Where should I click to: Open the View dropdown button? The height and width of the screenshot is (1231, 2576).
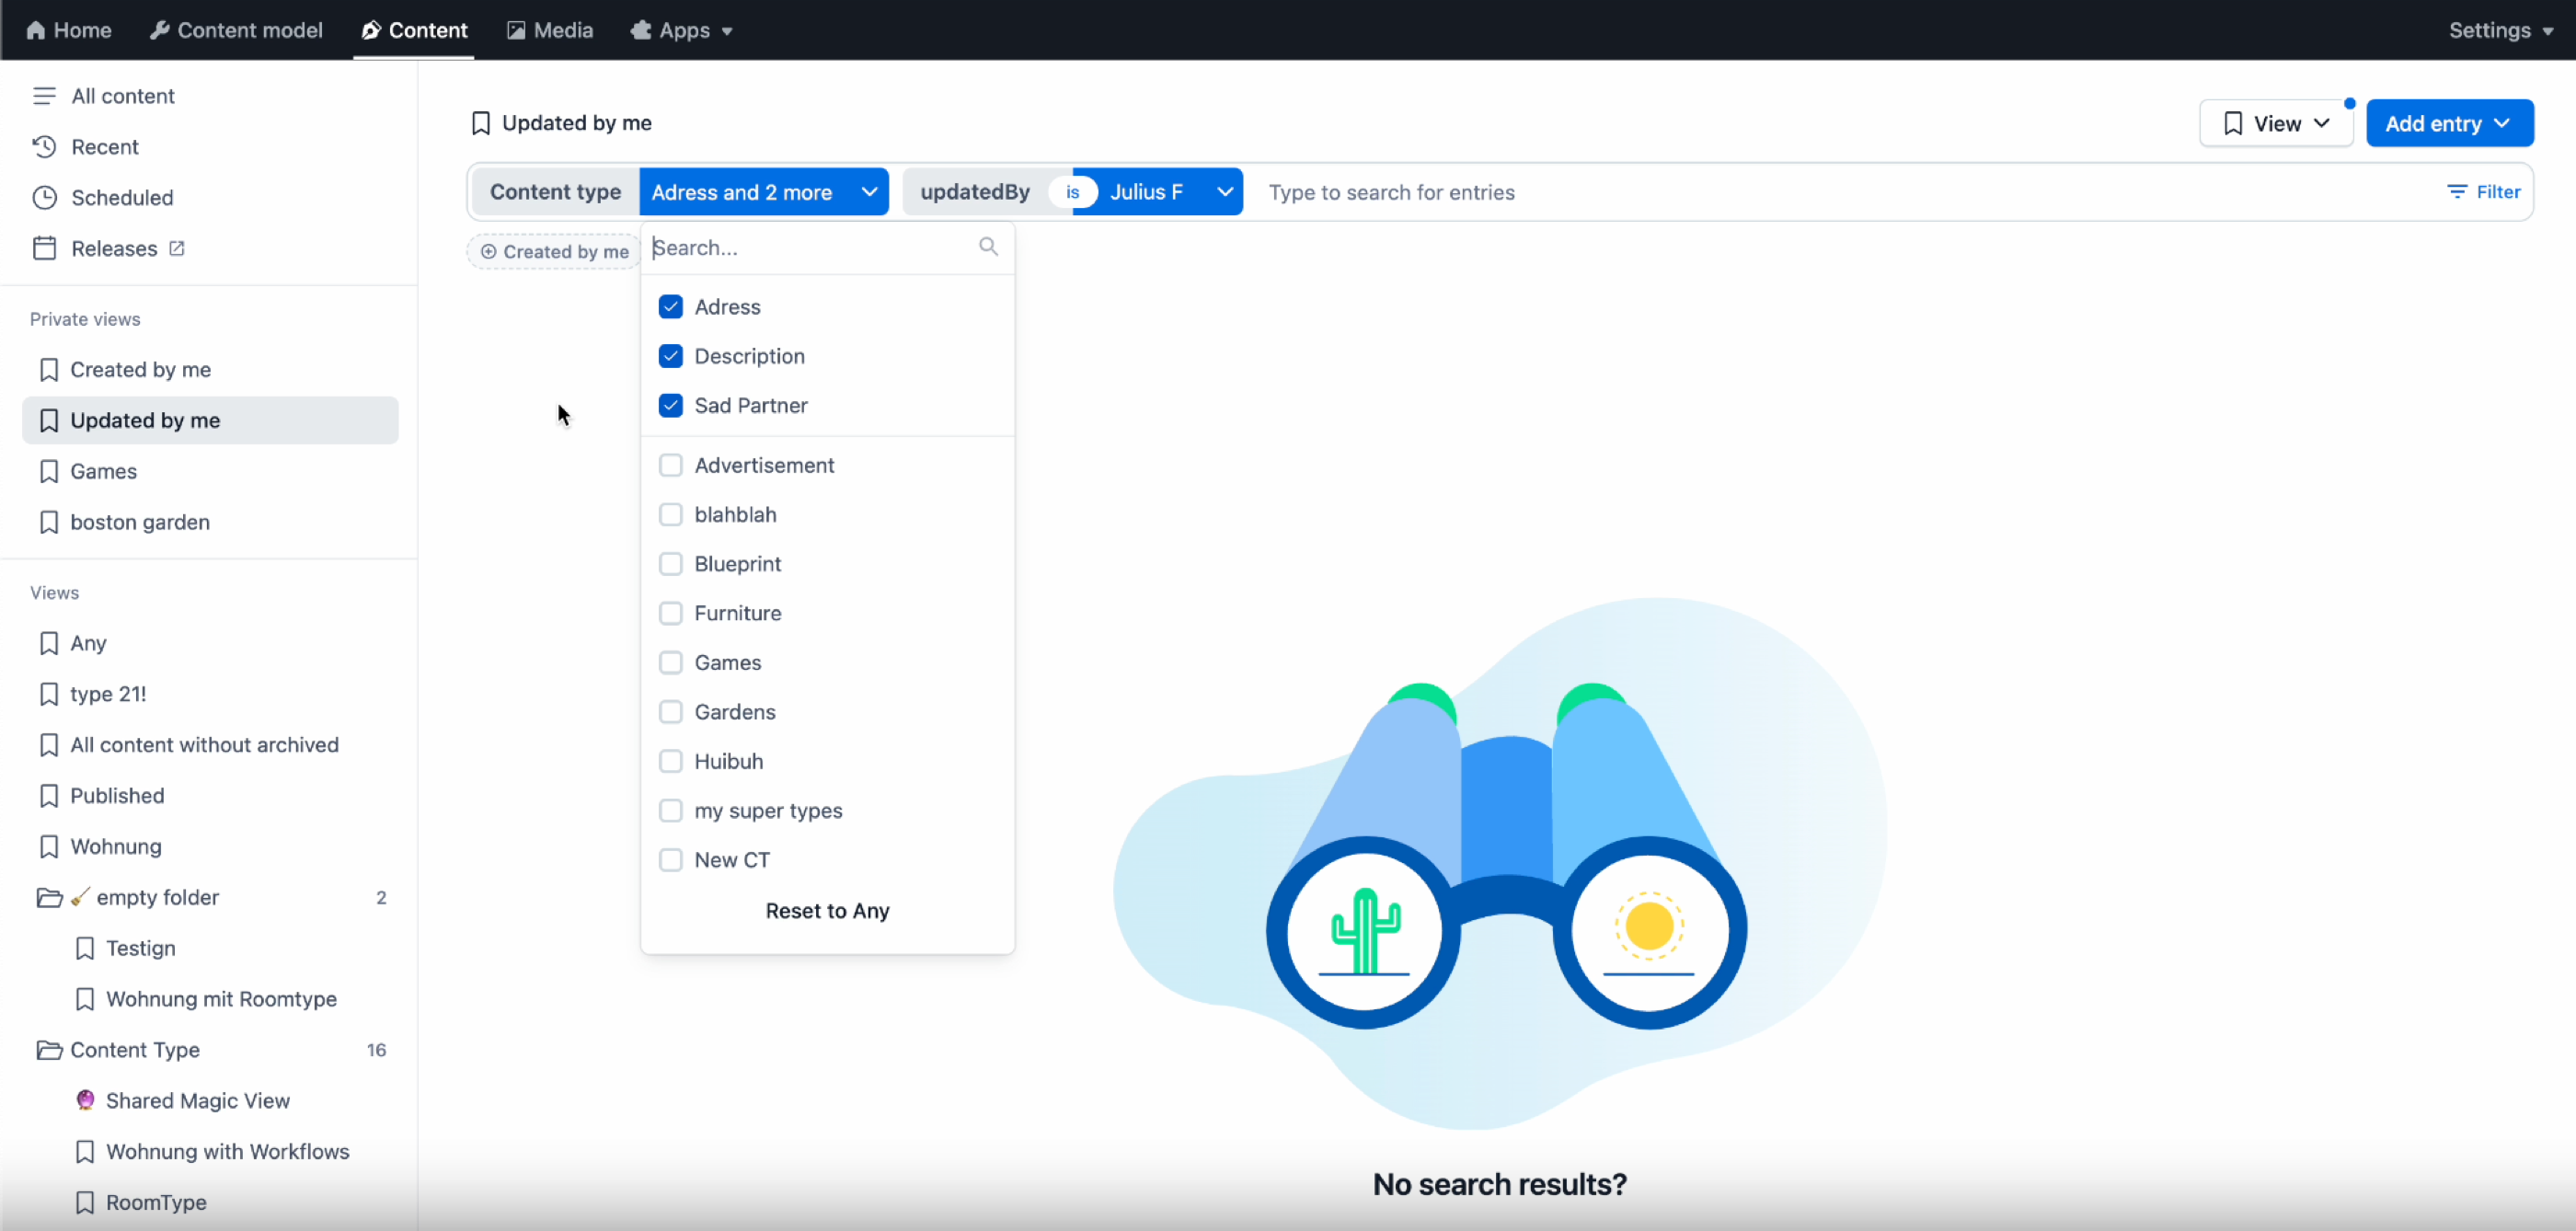click(2276, 123)
